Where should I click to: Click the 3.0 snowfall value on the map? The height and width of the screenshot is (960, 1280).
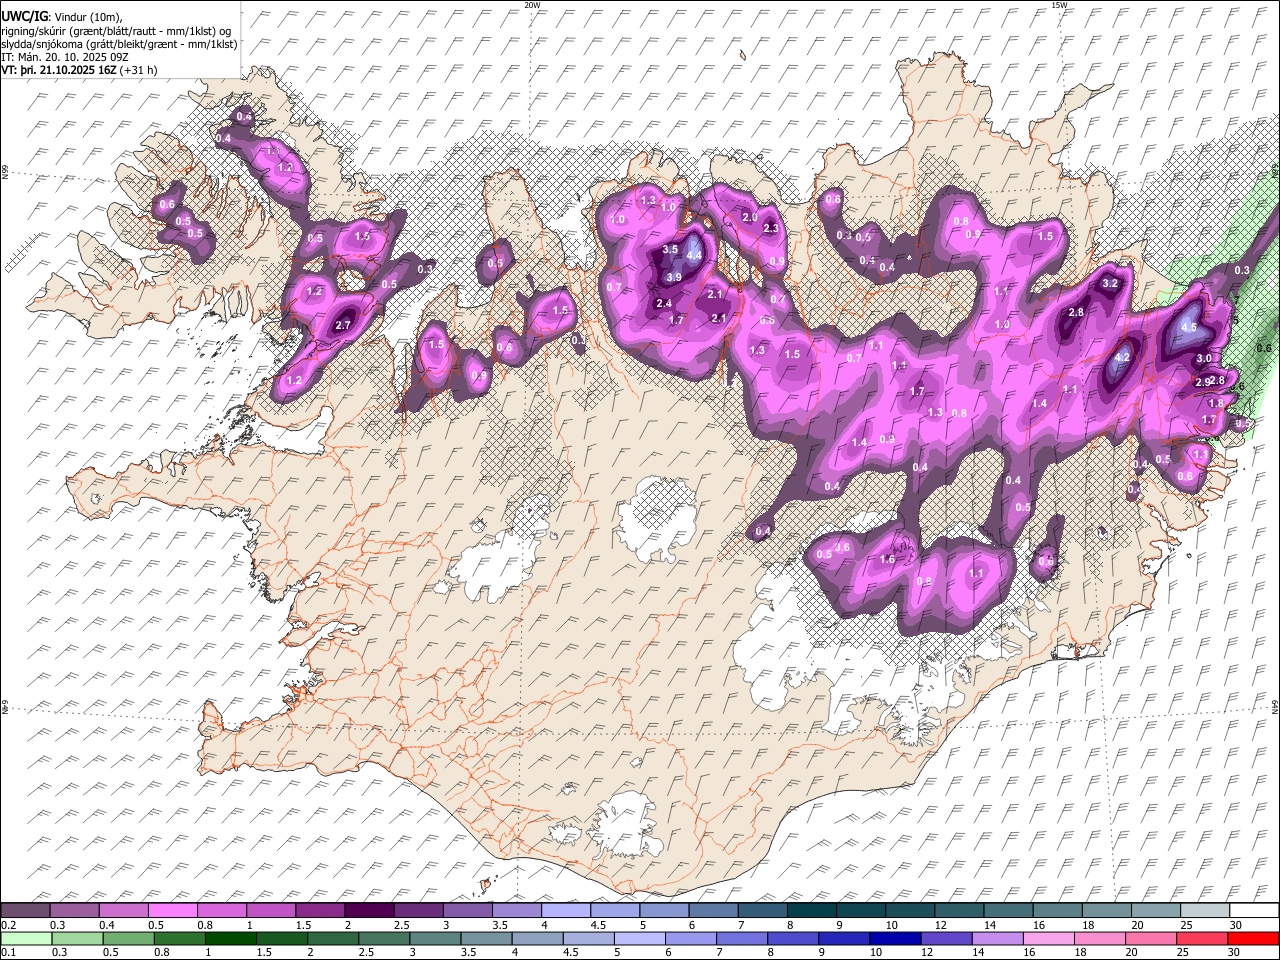click(x=1204, y=358)
